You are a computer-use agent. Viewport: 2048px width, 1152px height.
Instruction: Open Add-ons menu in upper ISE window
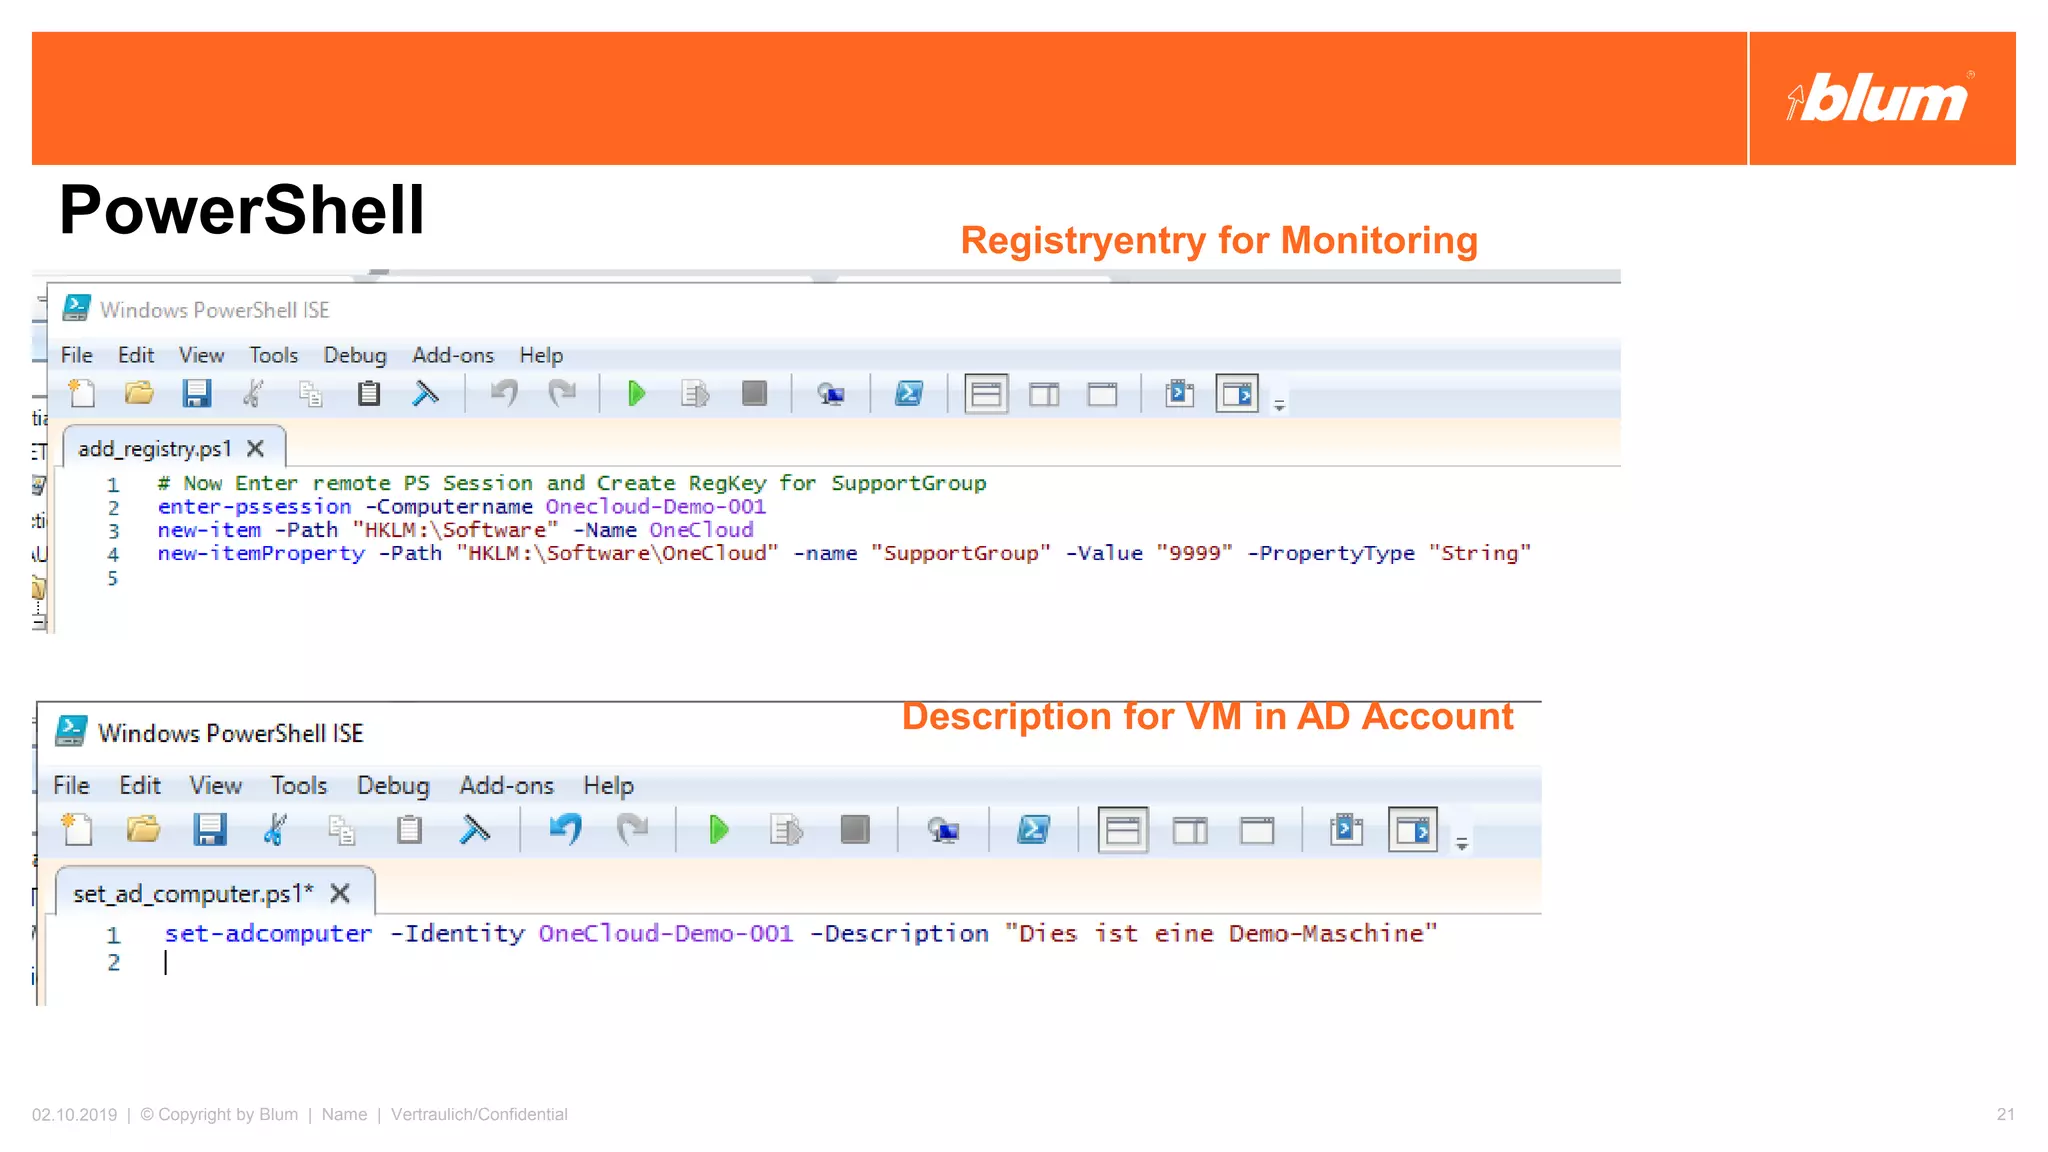(x=453, y=355)
